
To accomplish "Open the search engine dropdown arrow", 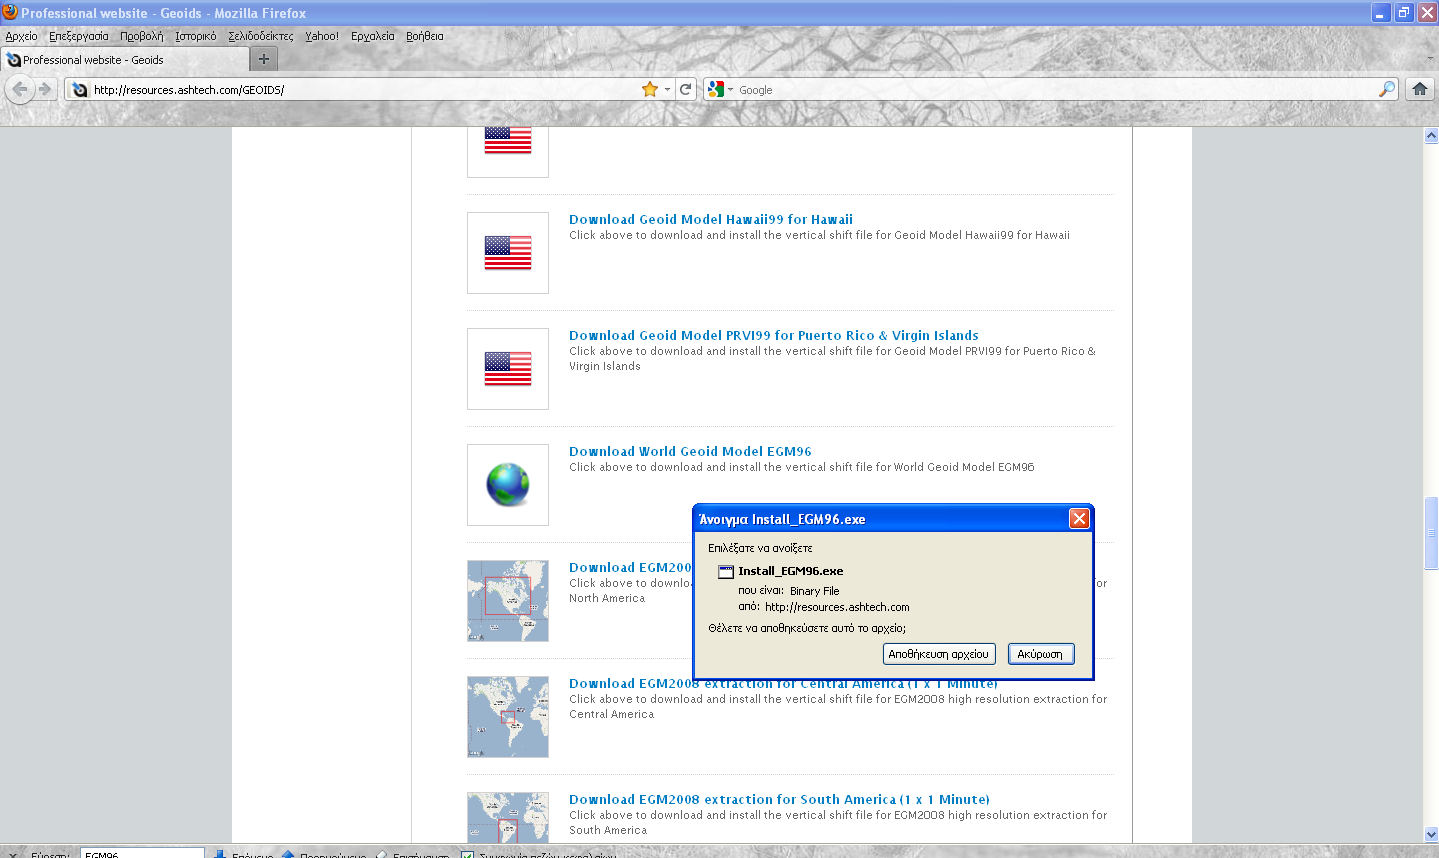I will click(731, 89).
